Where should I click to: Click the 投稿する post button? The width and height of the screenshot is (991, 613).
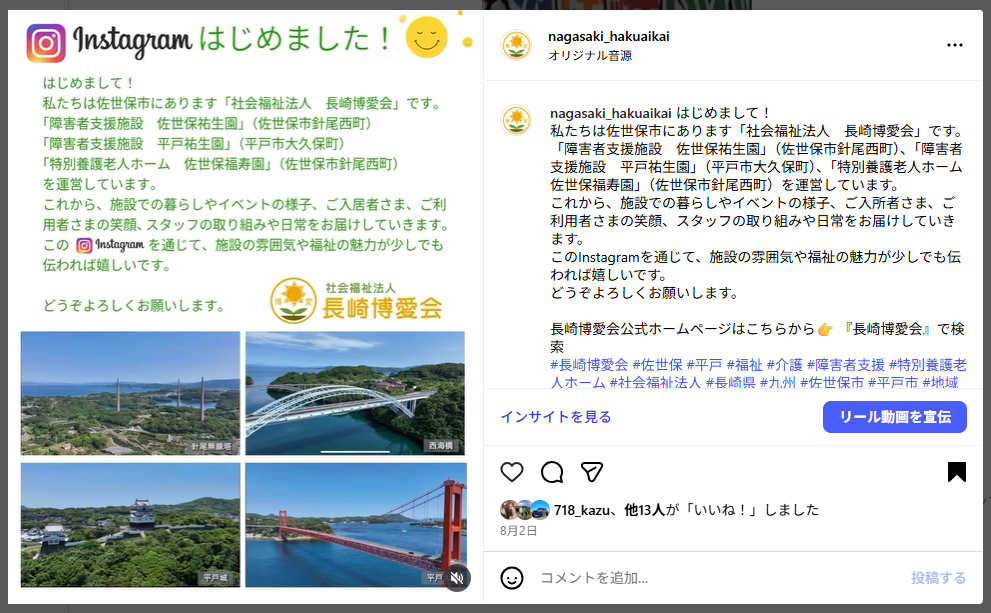pos(938,578)
